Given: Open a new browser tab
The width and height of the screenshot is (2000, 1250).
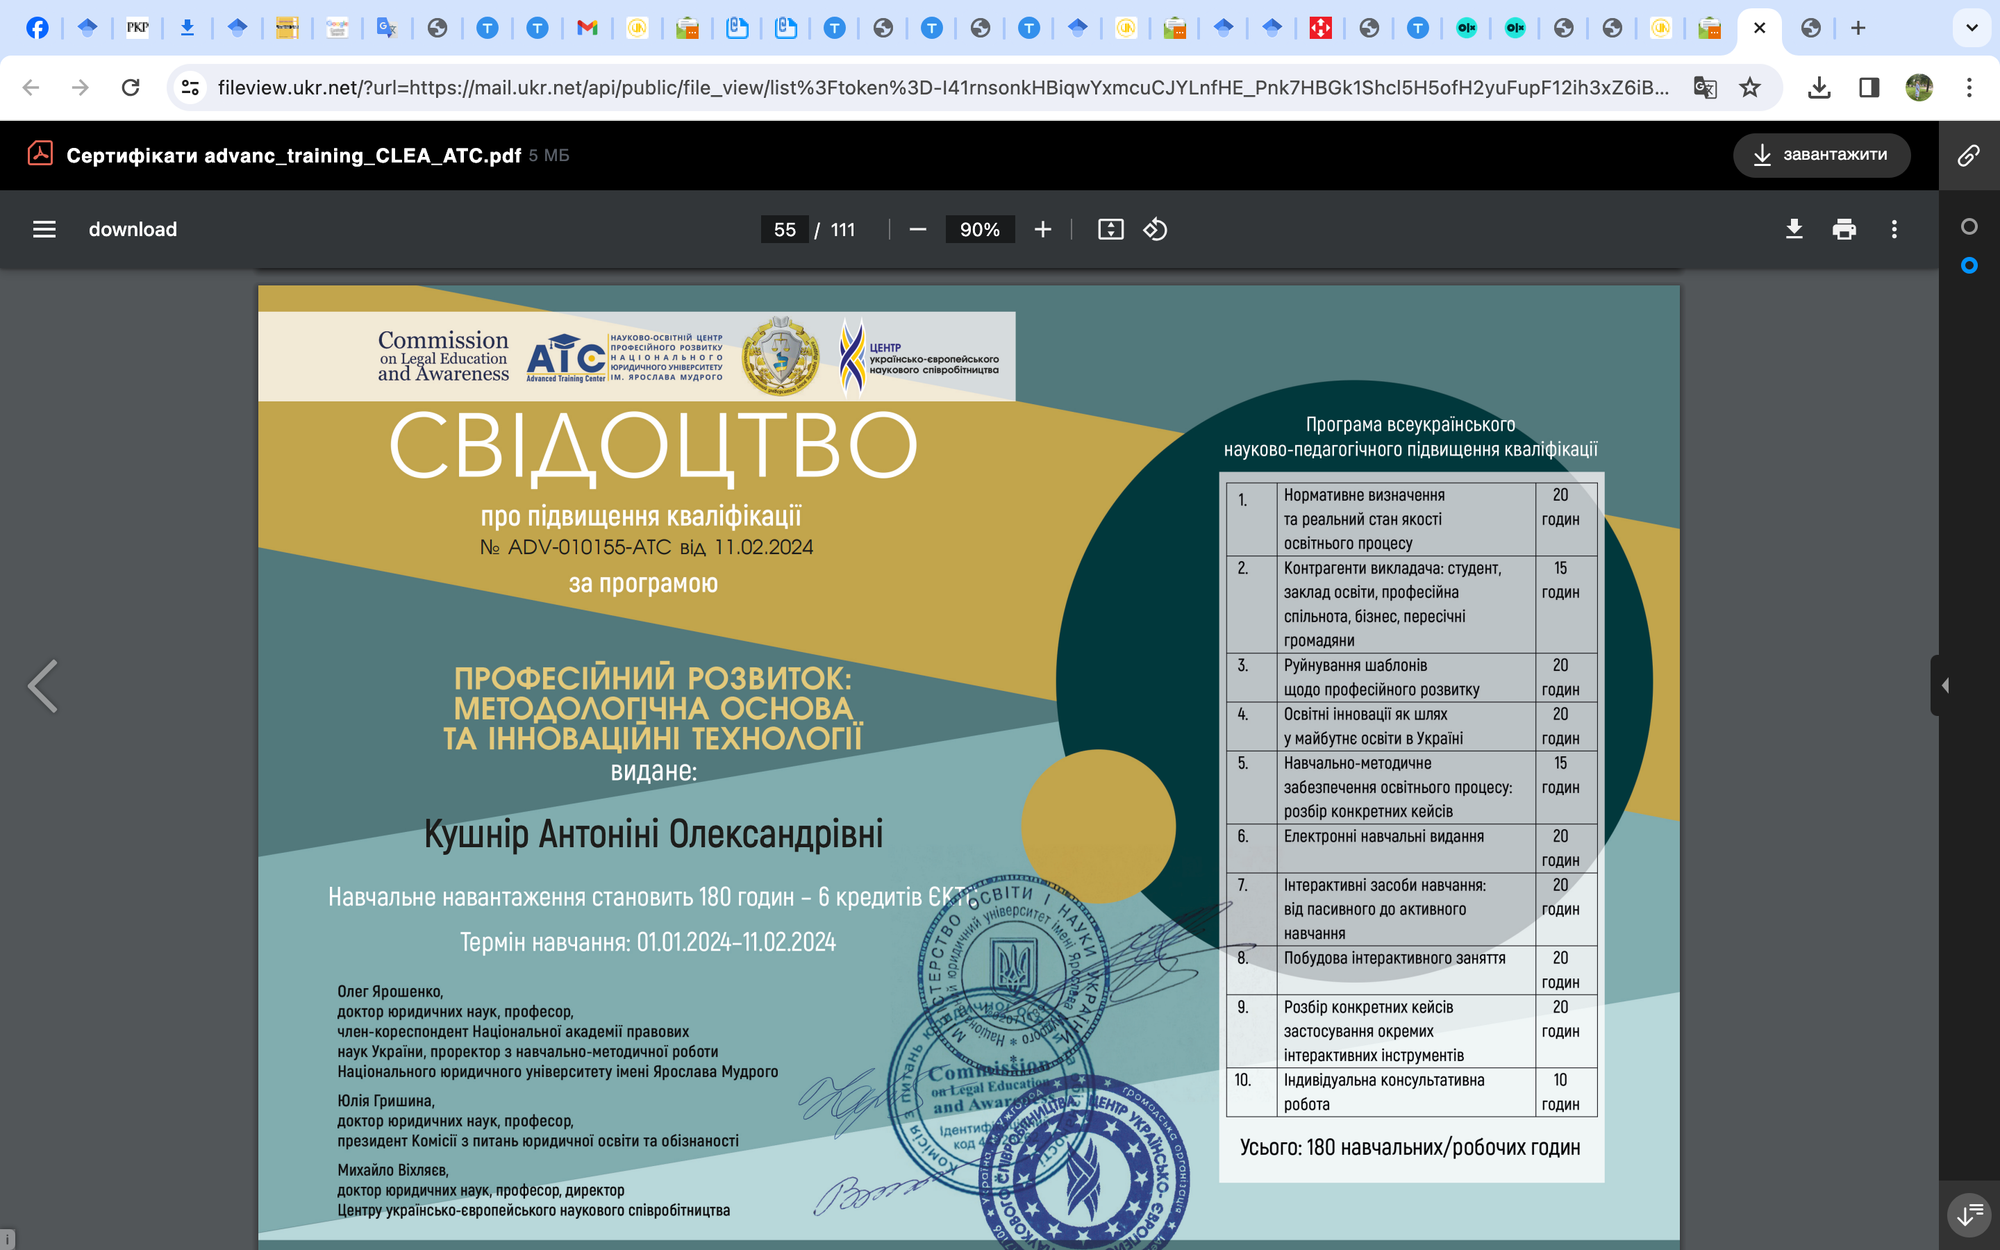Looking at the screenshot, I should tap(1858, 28).
